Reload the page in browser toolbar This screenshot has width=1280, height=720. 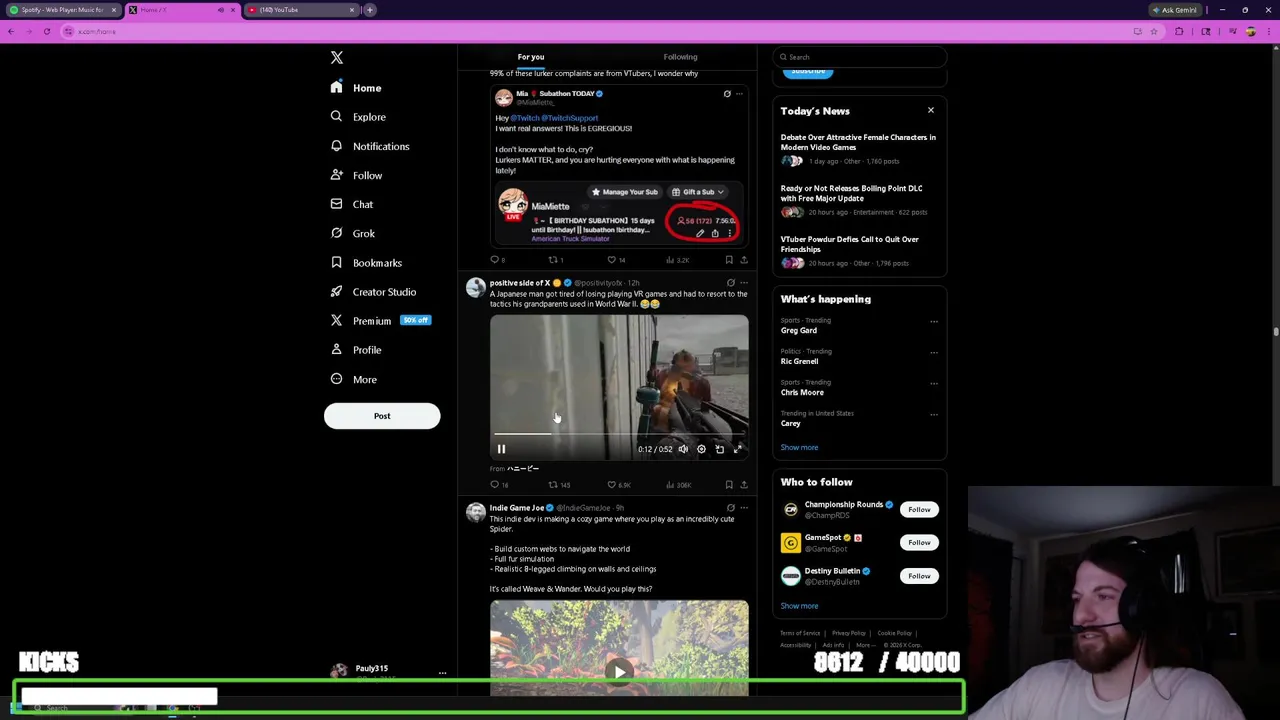point(47,32)
